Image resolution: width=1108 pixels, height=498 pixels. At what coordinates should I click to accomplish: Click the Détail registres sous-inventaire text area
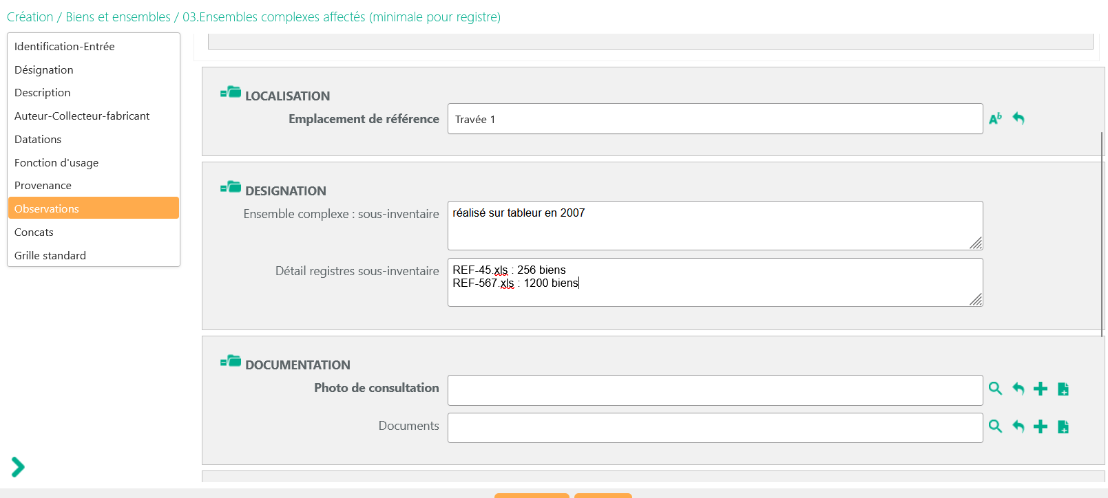[x=714, y=283]
